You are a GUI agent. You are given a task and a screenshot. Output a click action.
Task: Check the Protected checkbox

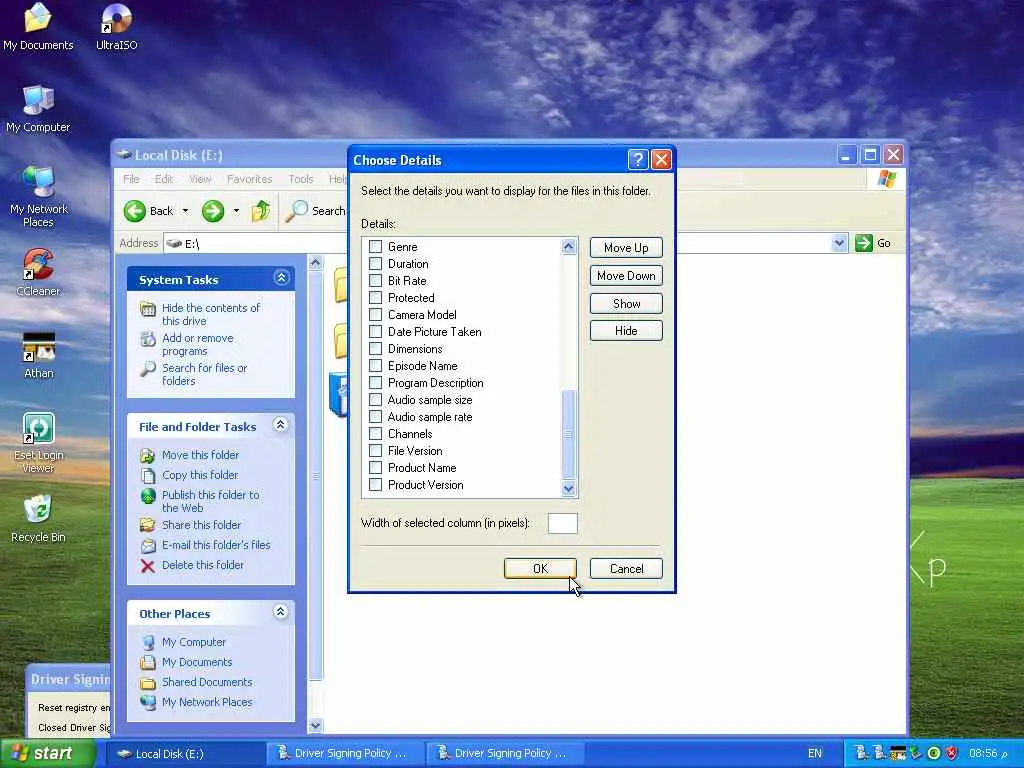[x=376, y=298]
